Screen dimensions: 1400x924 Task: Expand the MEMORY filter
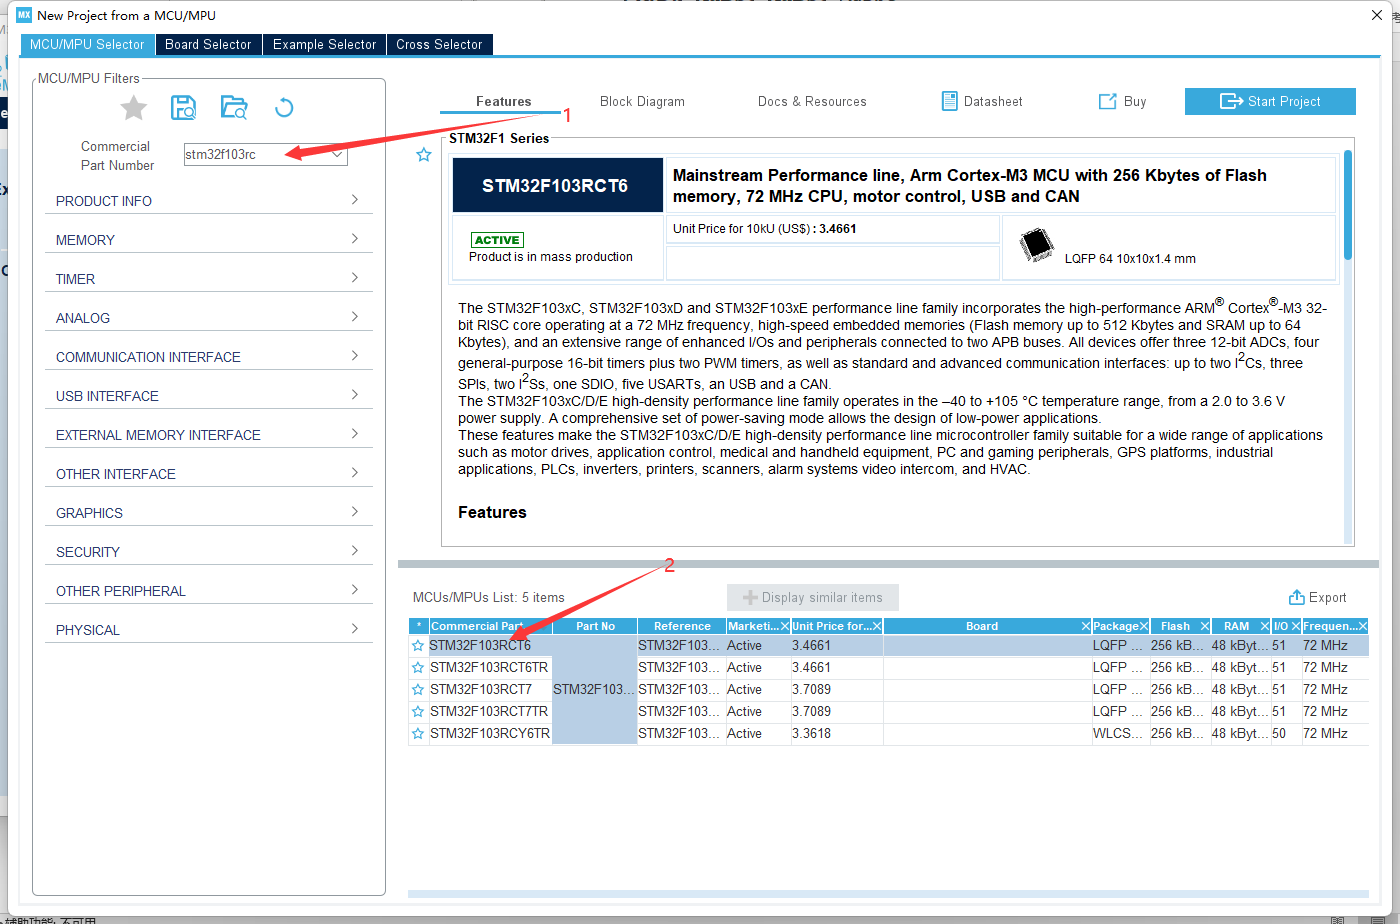(x=208, y=240)
